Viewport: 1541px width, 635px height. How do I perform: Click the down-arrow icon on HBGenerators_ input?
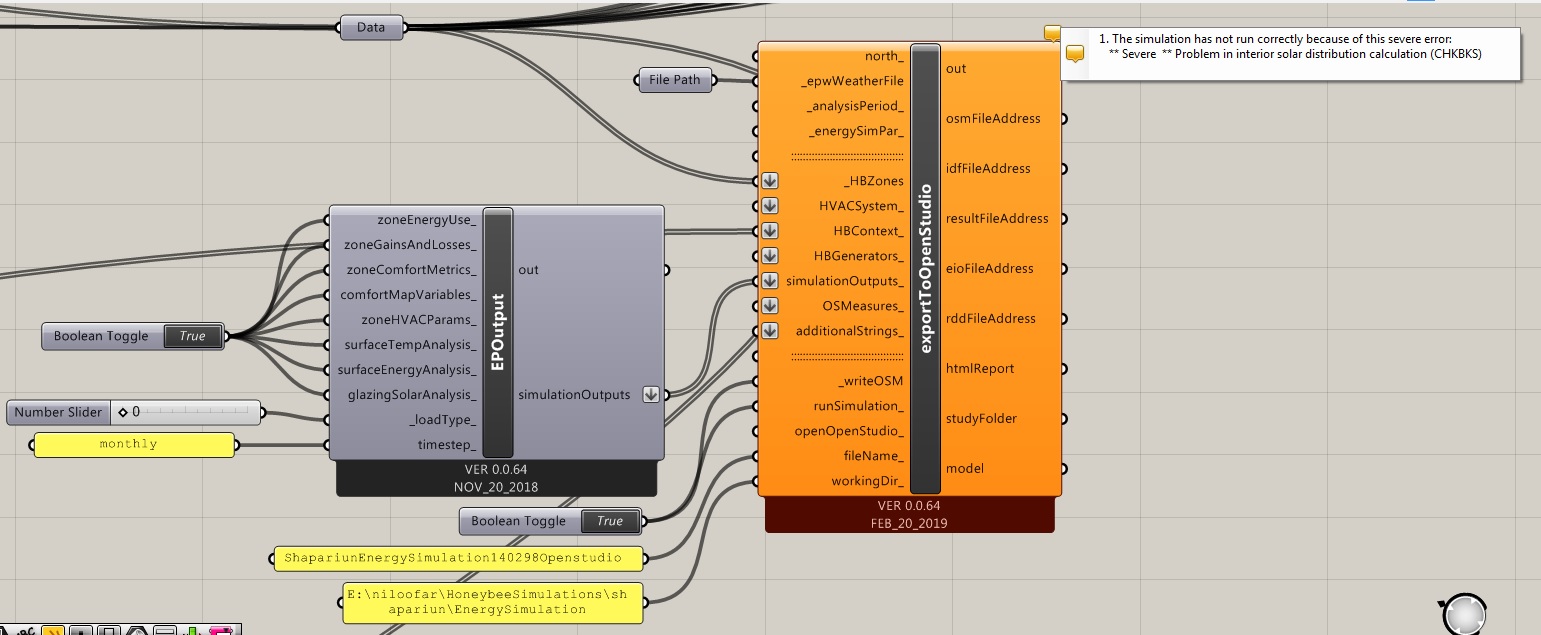(769, 256)
